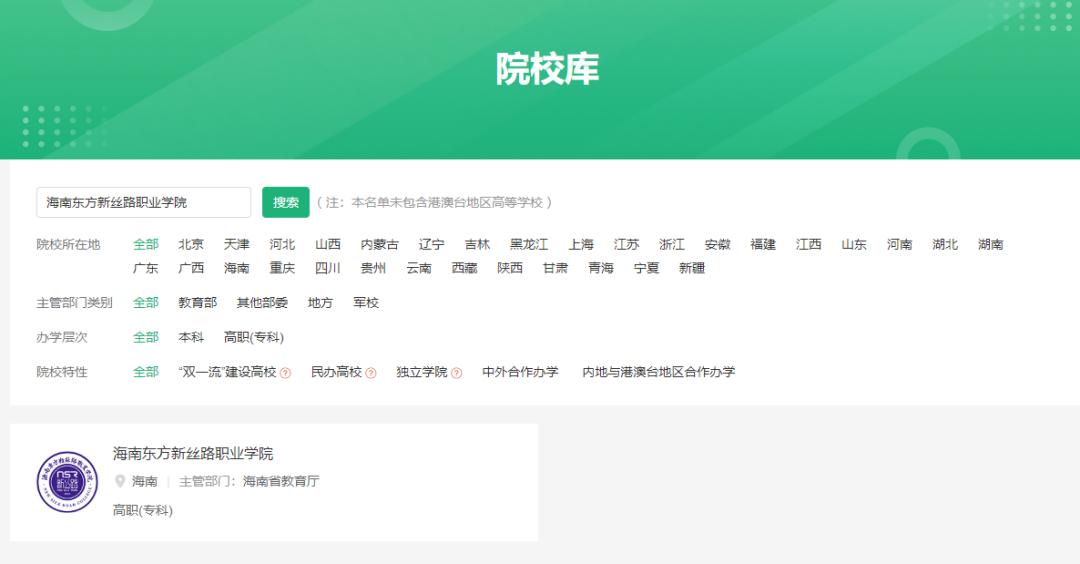Filter by 宁夏 region
Viewport: 1080px width, 564px height.
[x=646, y=268]
